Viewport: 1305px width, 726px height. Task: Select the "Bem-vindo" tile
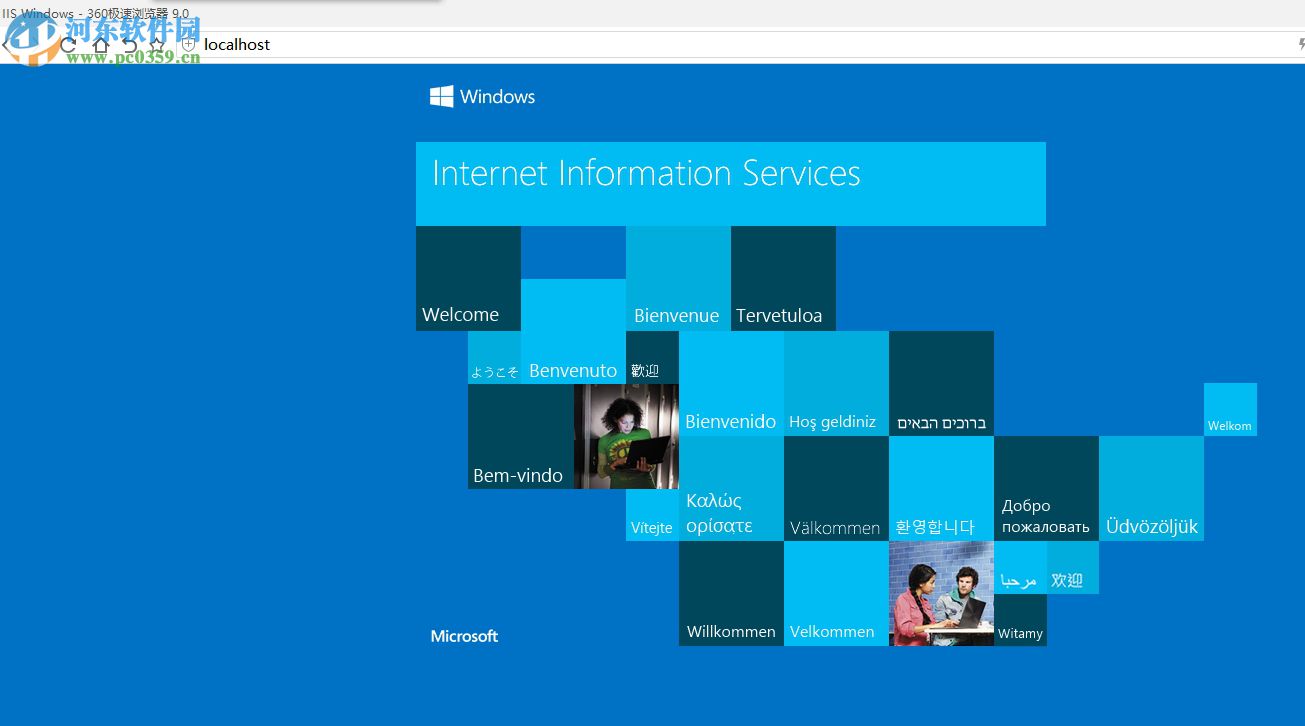[x=521, y=436]
